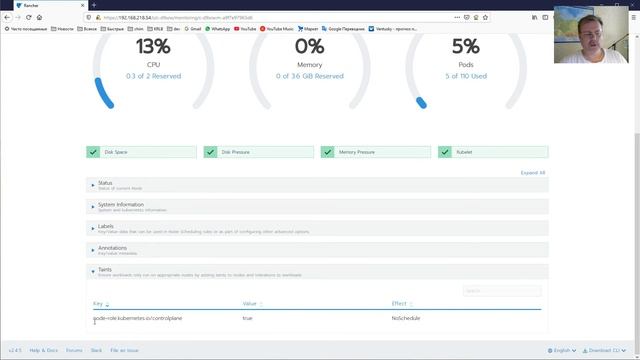Open the English language dropdown
The height and width of the screenshot is (360, 640).
pos(562,350)
